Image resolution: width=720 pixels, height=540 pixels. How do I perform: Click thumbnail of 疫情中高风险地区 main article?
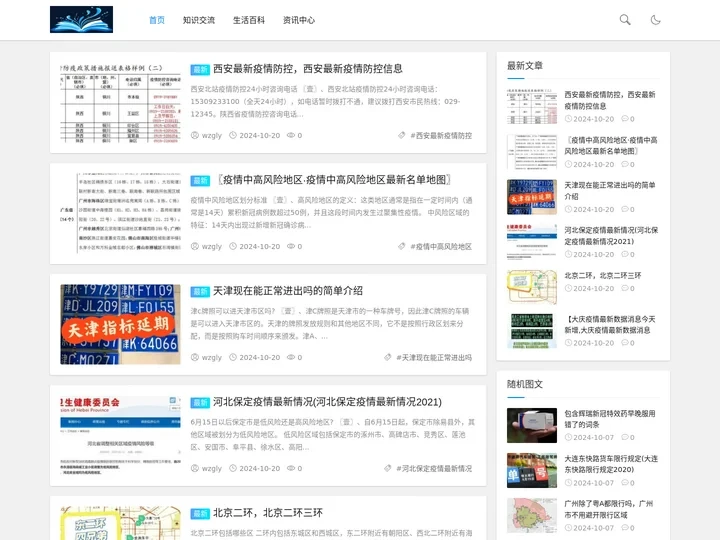click(x=120, y=214)
